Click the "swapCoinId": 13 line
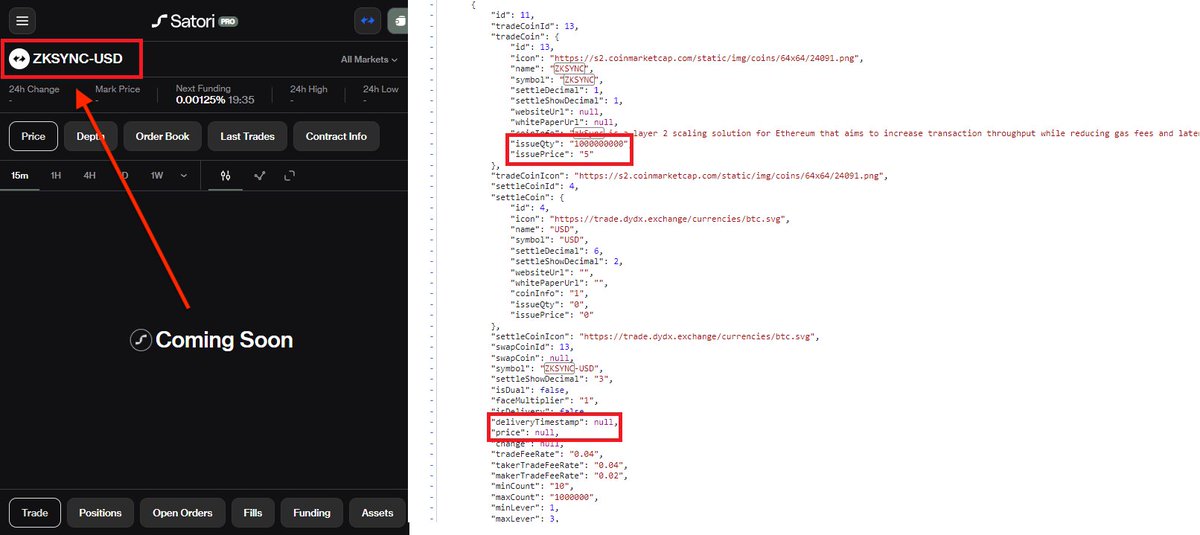This screenshot has width=1200, height=535. 532,348
